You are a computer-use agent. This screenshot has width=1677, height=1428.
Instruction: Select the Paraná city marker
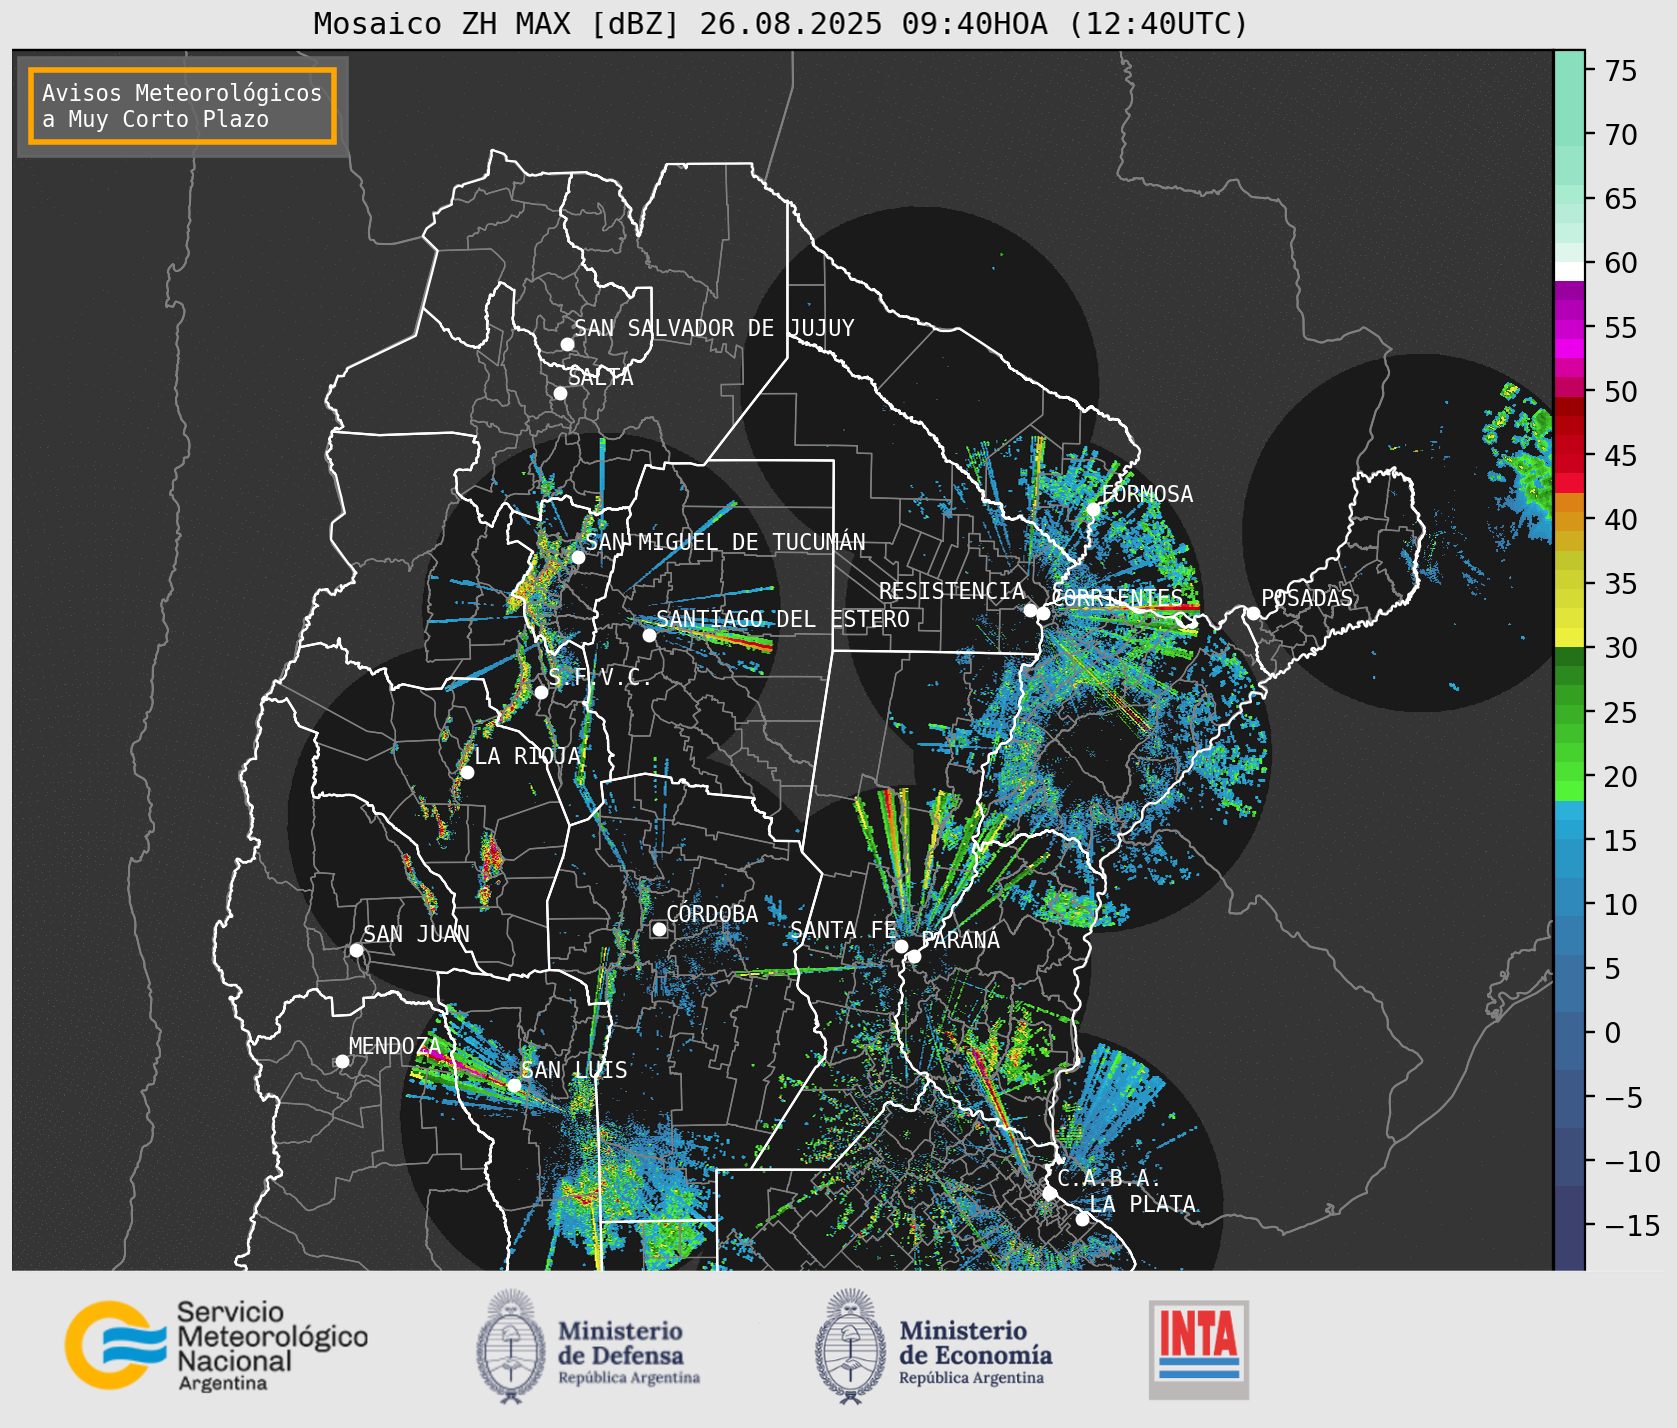[x=914, y=956]
